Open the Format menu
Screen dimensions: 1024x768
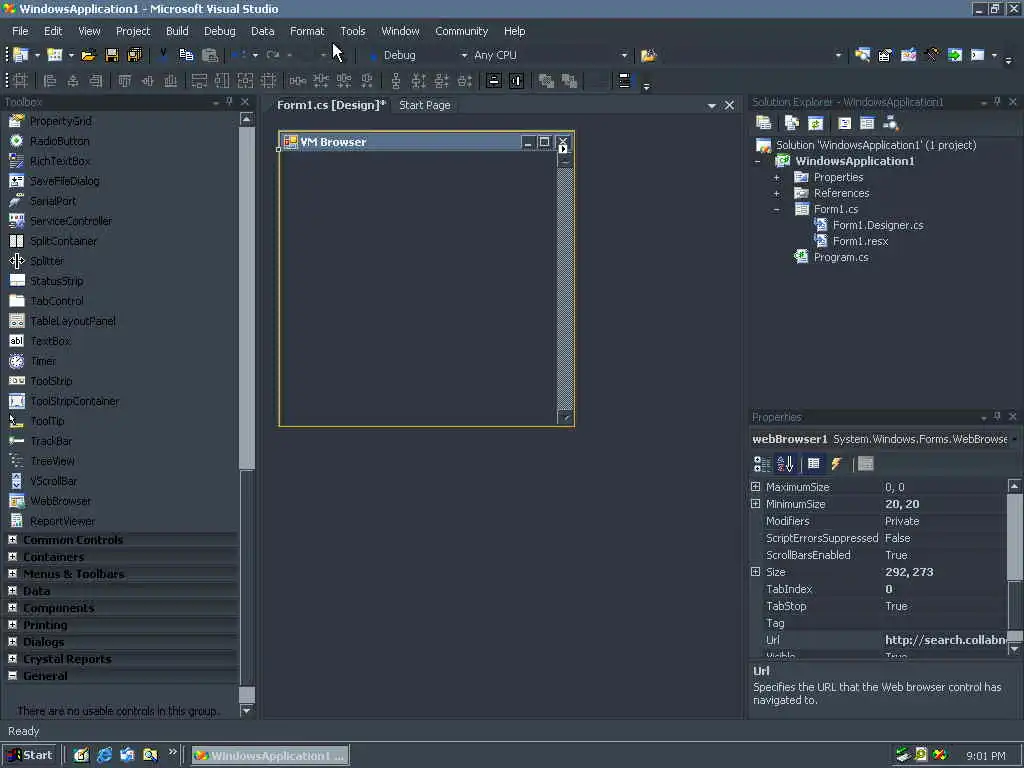tap(307, 31)
